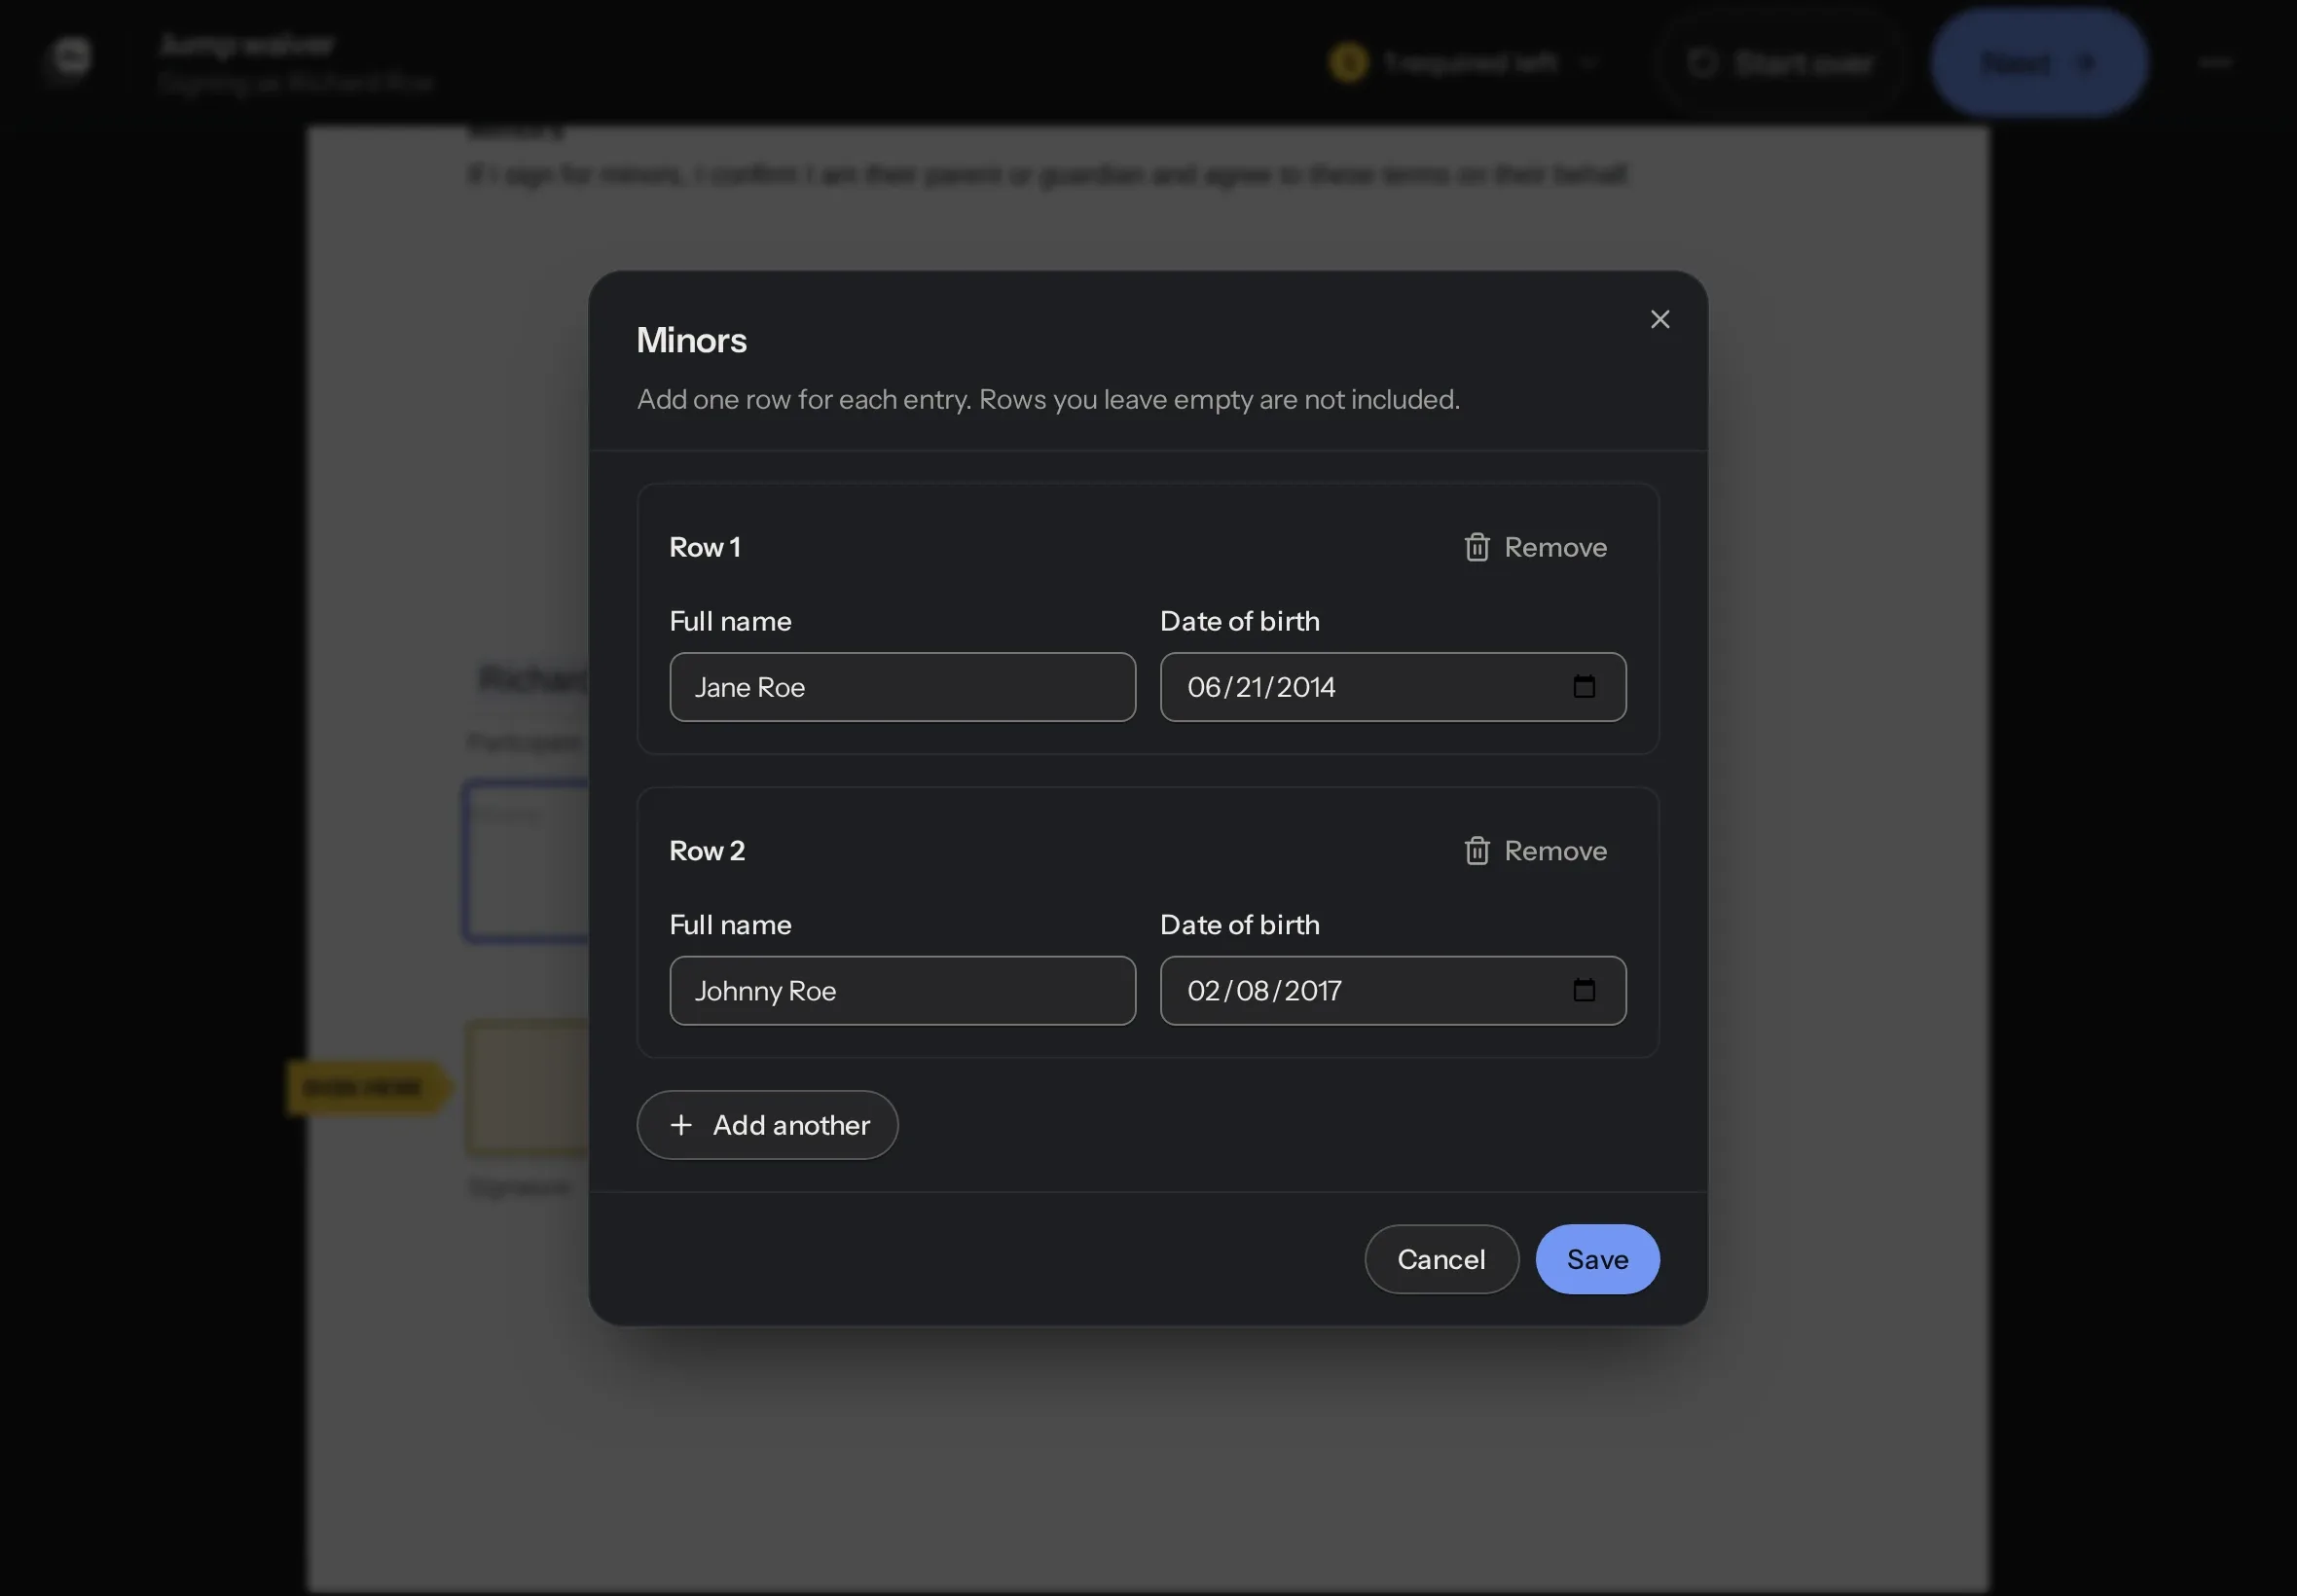This screenshot has height=1596, width=2297.
Task: Click the Minors dialog title
Action: [691, 340]
